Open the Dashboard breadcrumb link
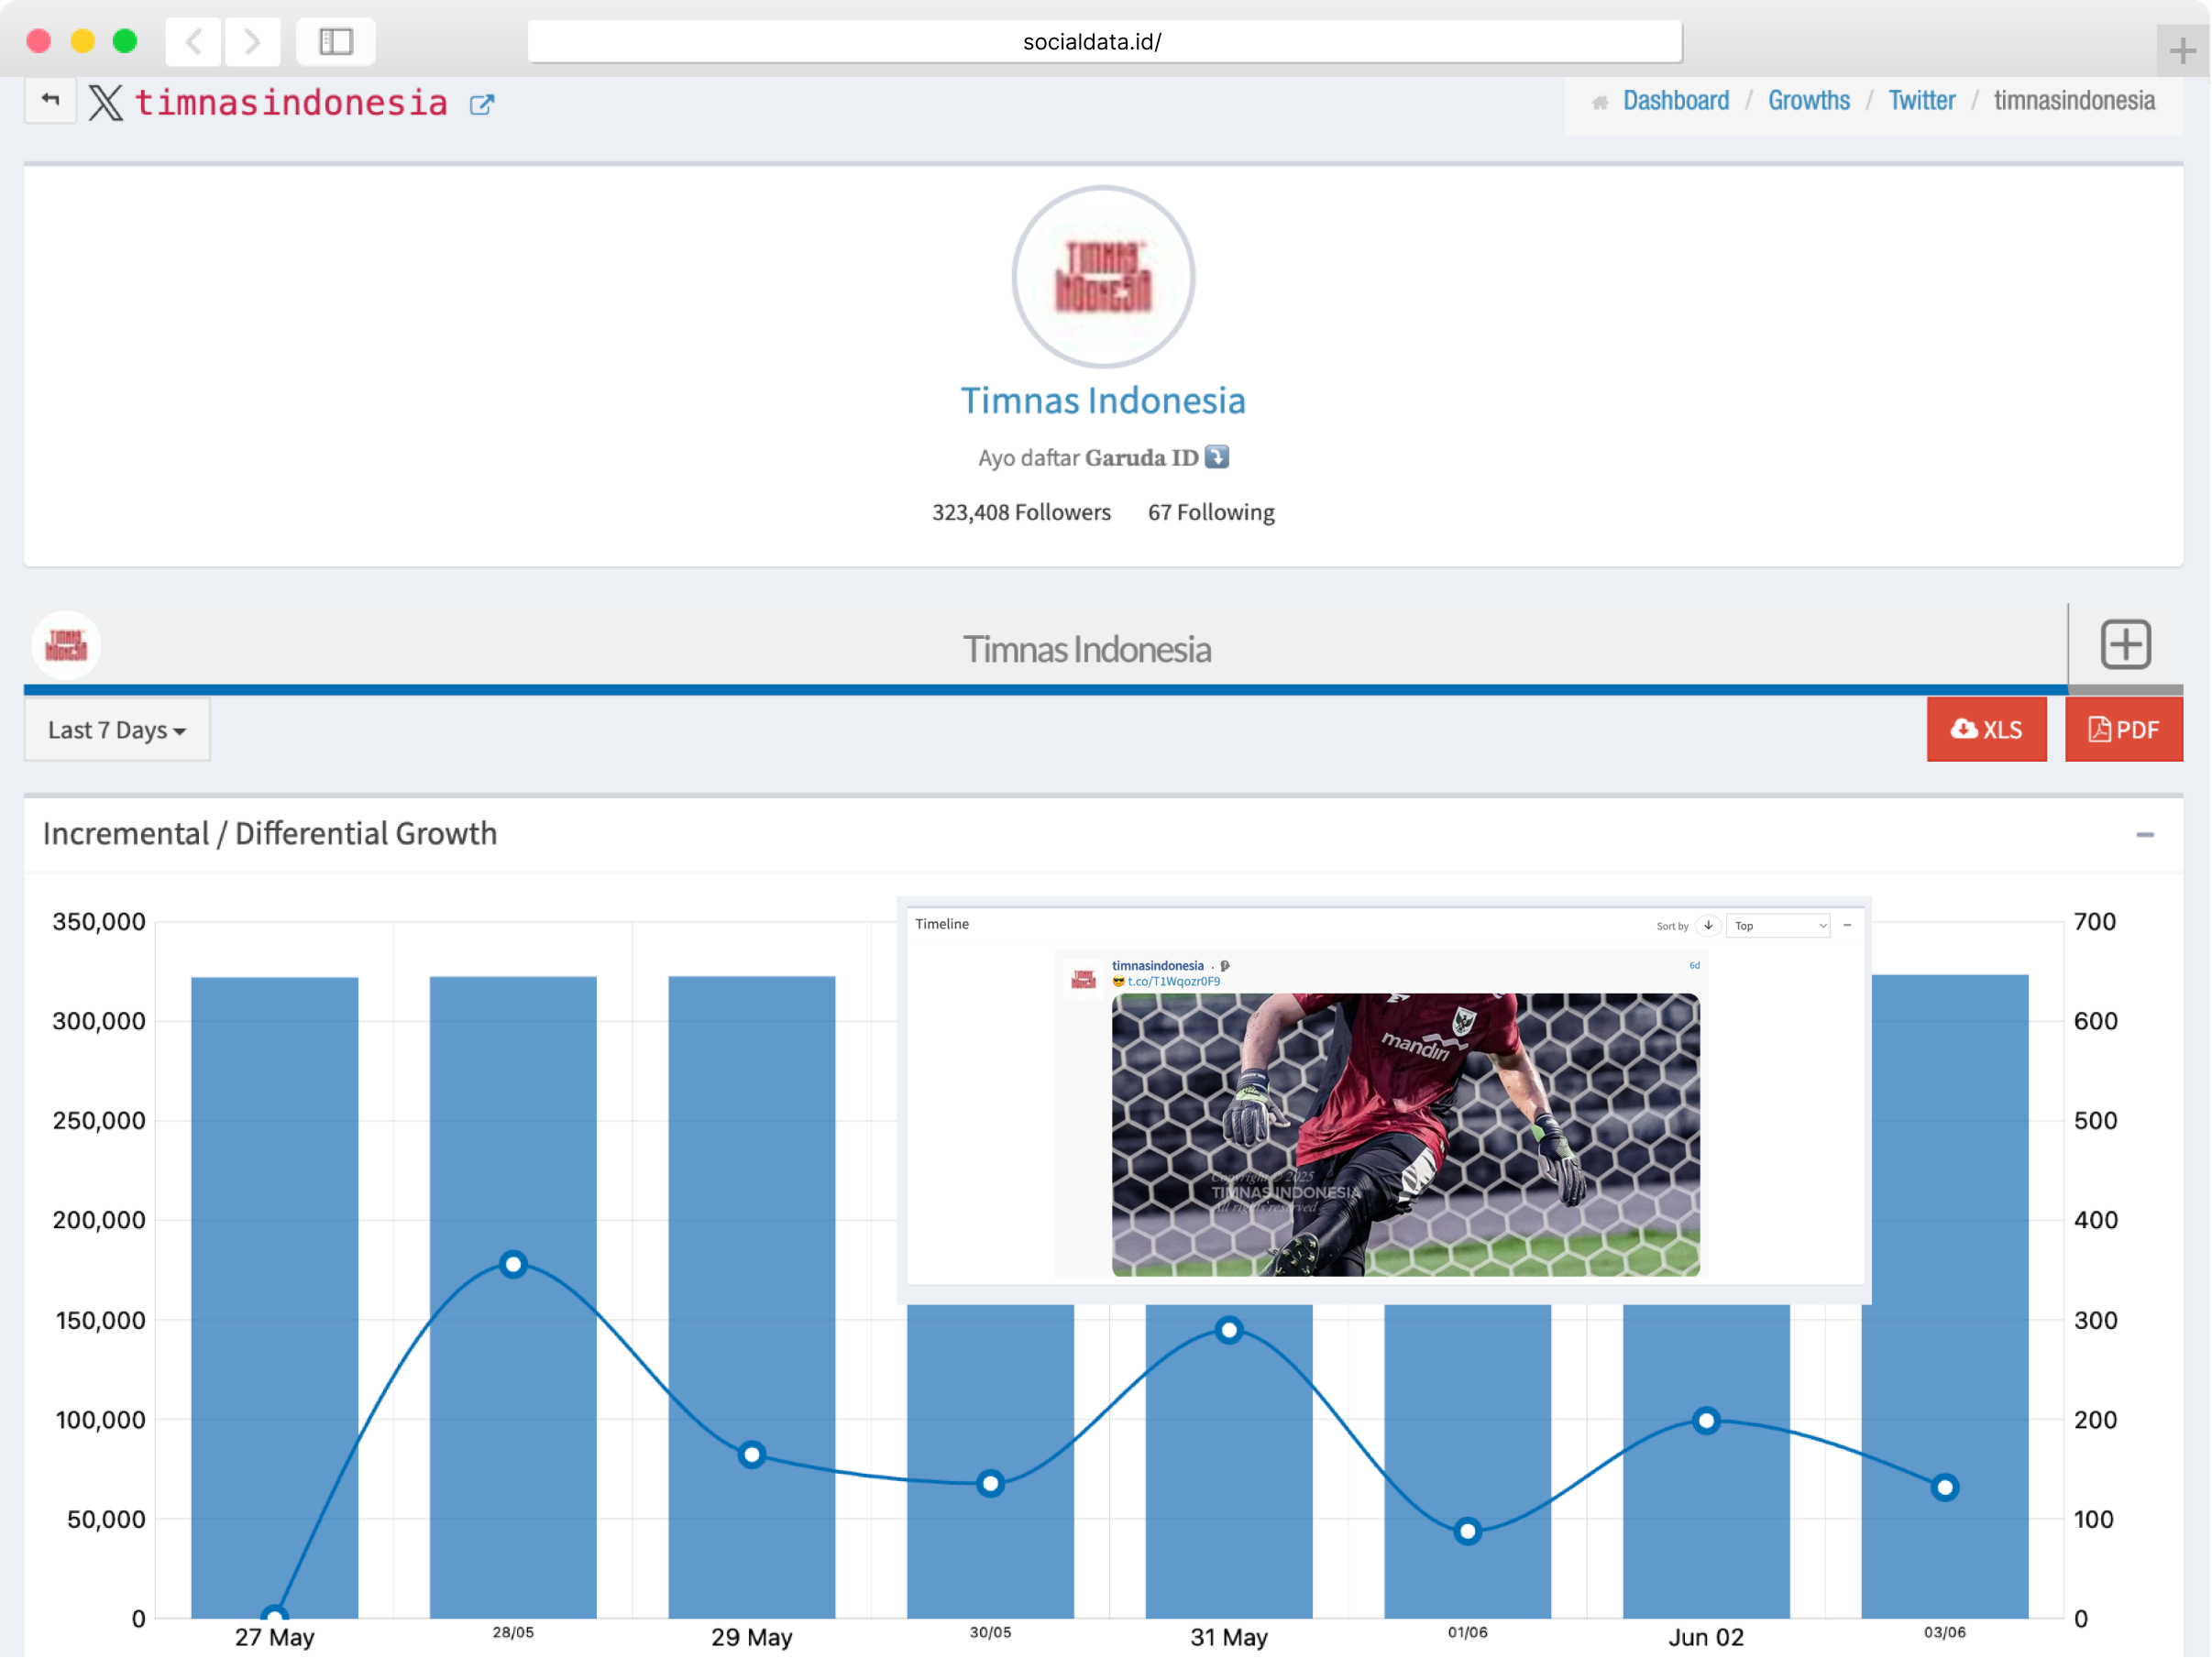2212x1658 pixels. click(x=1675, y=100)
